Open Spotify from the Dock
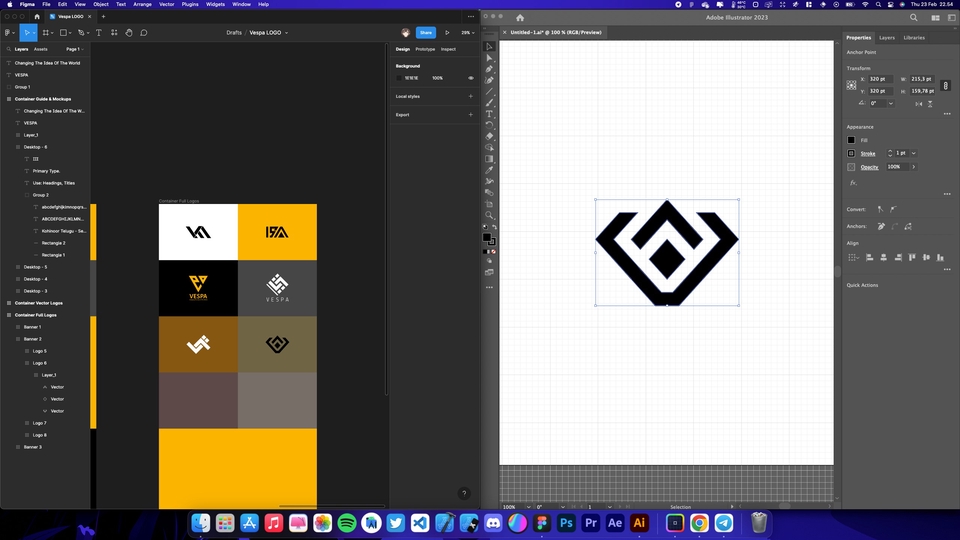960x540 pixels. 347,523
